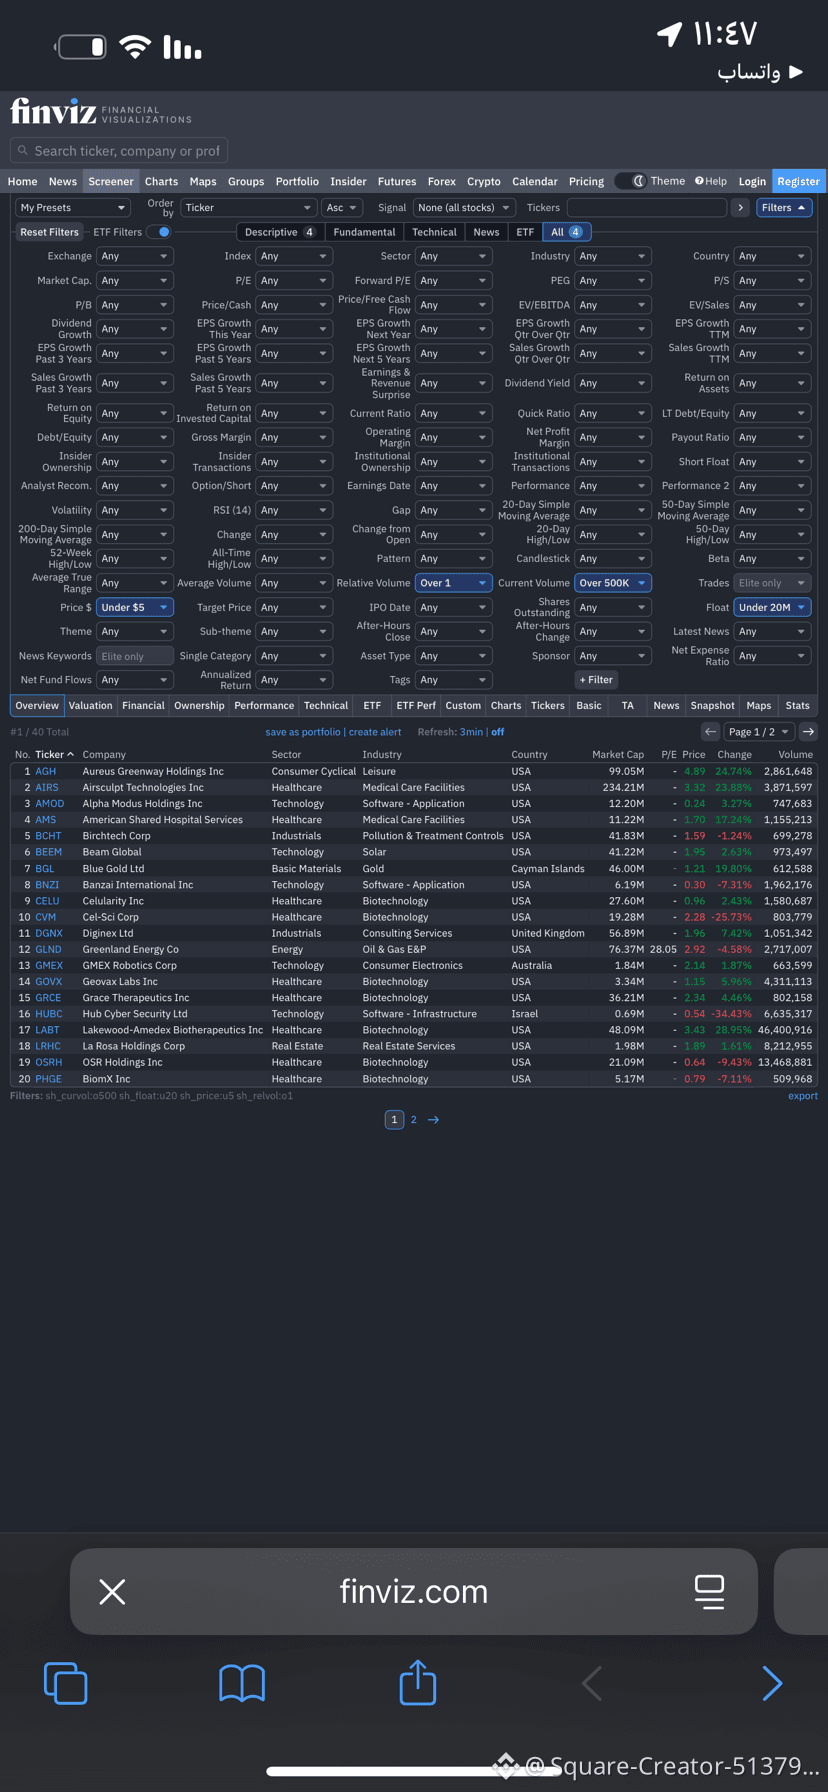
Task: Toggle the ETF Filters switch
Action: click(158, 232)
